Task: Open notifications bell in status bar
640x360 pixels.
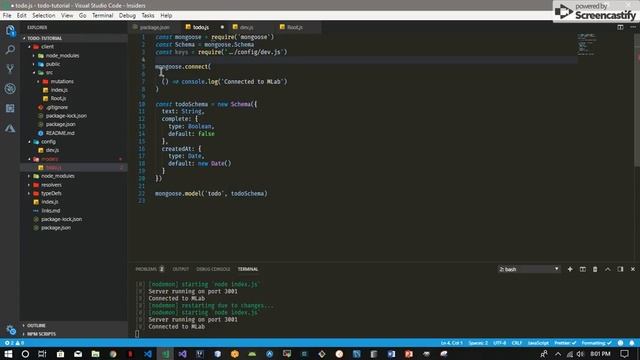Action: click(x=632, y=343)
